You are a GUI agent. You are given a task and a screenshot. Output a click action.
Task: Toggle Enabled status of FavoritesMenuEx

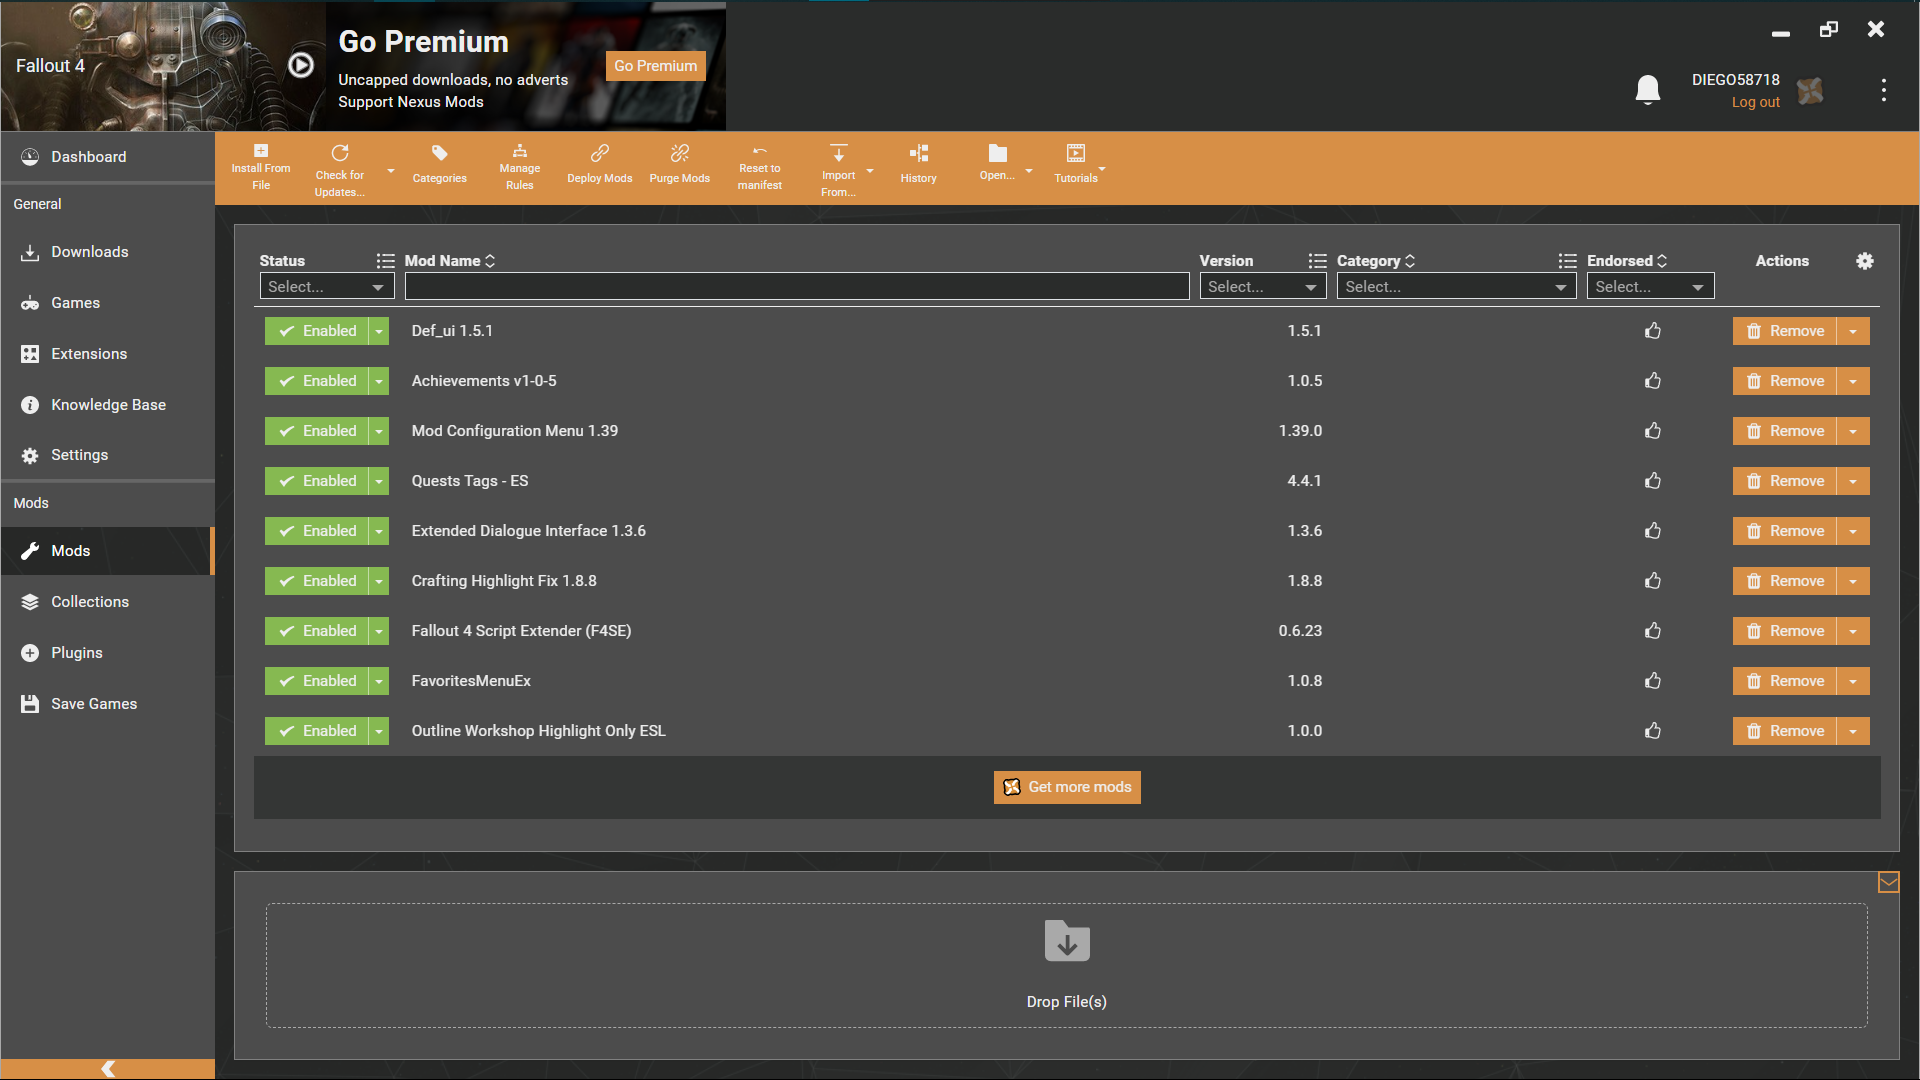[316, 681]
